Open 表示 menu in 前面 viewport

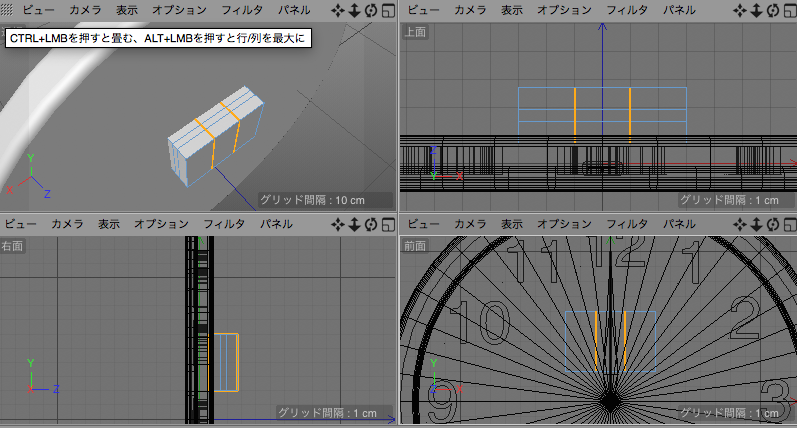(512, 224)
